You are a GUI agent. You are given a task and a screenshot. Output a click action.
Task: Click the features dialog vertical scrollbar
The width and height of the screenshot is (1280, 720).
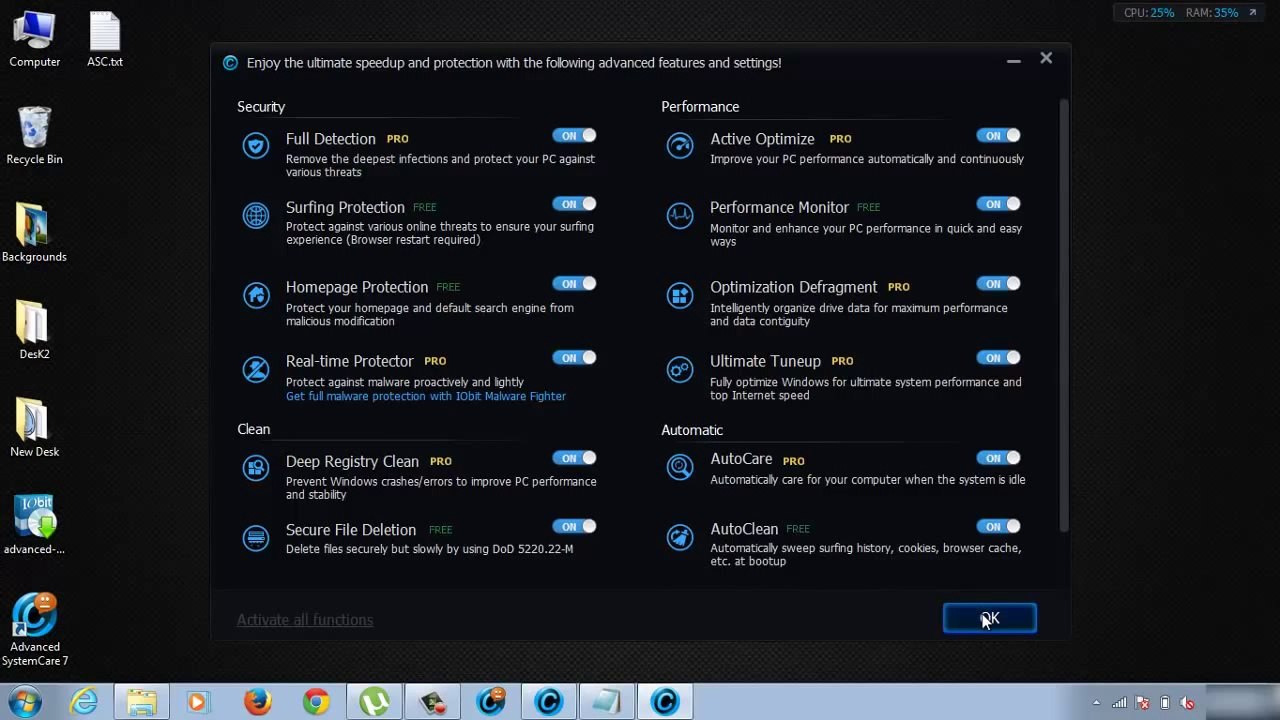point(1066,315)
